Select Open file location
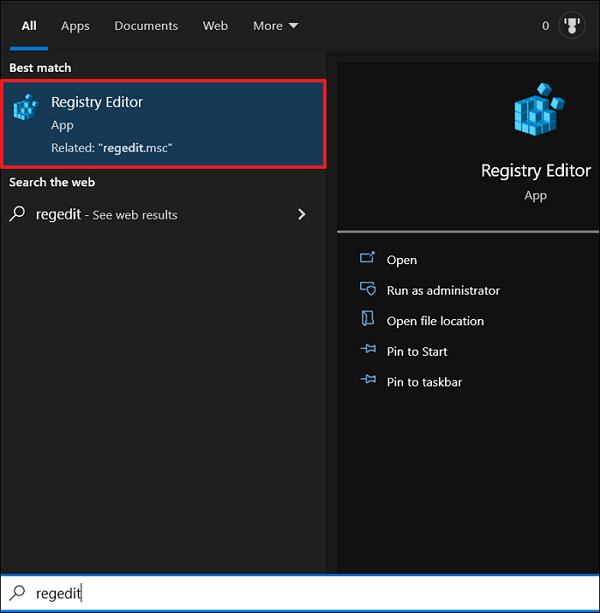The height and width of the screenshot is (613, 600). [435, 321]
